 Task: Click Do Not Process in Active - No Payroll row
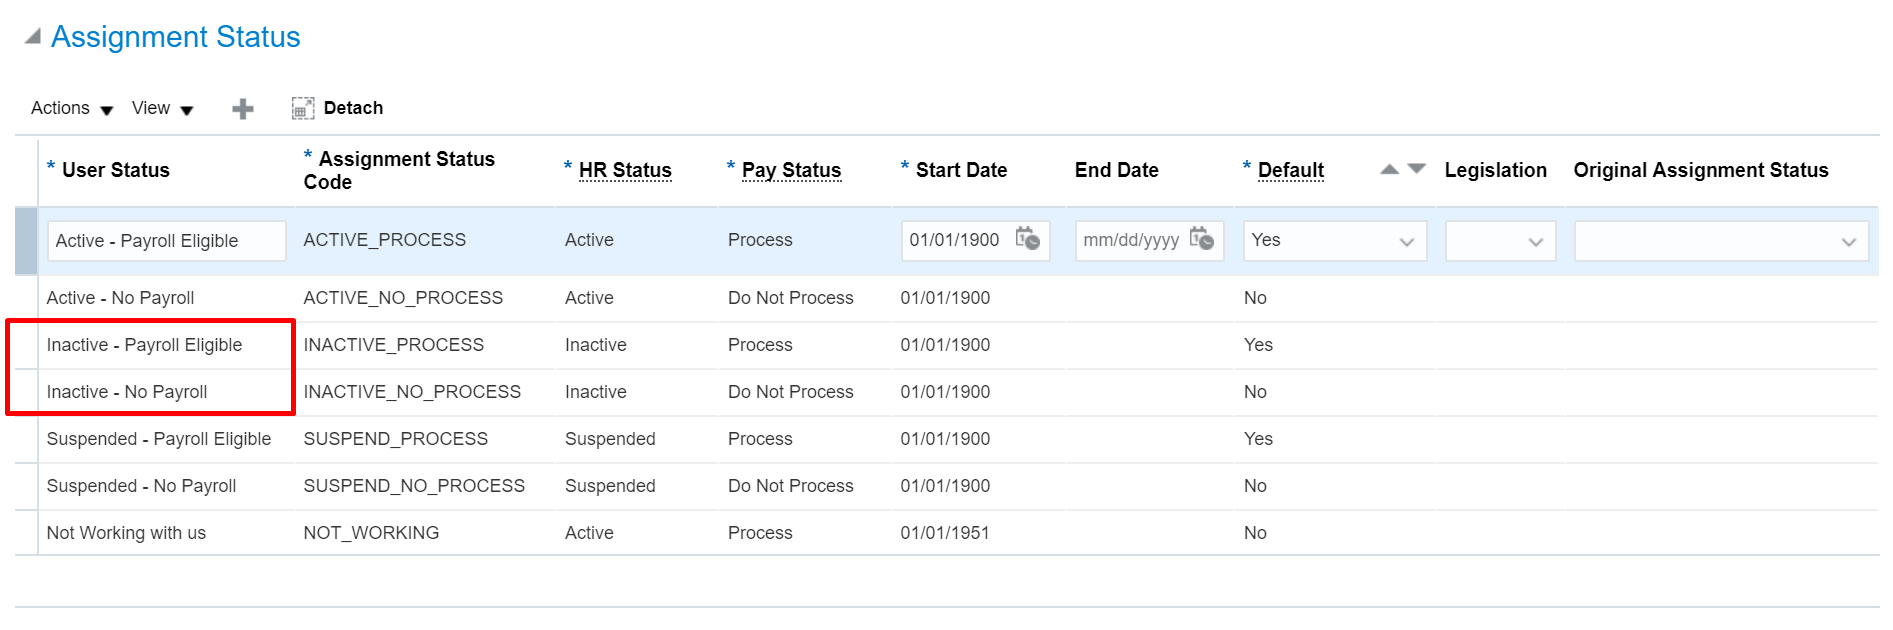click(x=791, y=298)
